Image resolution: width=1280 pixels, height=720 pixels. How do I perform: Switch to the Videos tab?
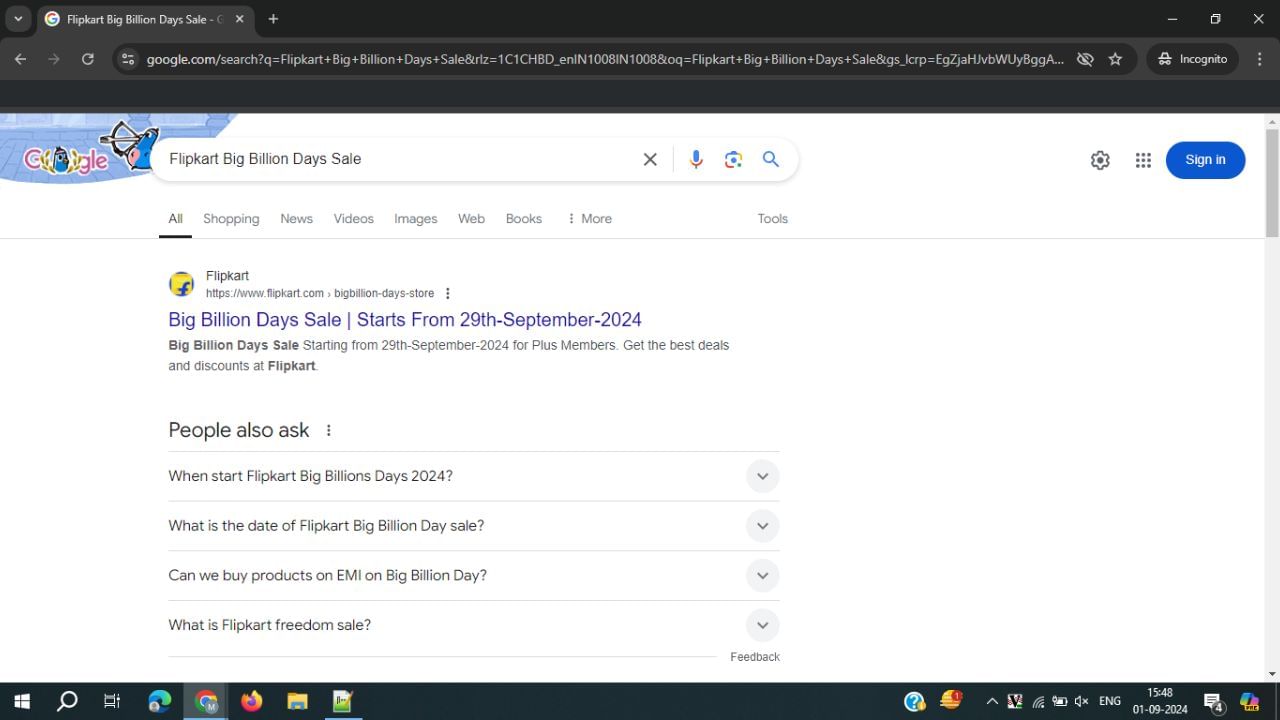point(353,218)
